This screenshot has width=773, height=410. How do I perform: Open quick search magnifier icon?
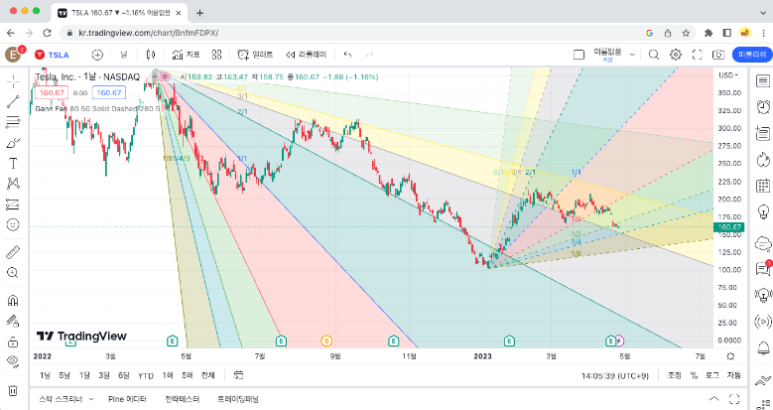[x=654, y=55]
